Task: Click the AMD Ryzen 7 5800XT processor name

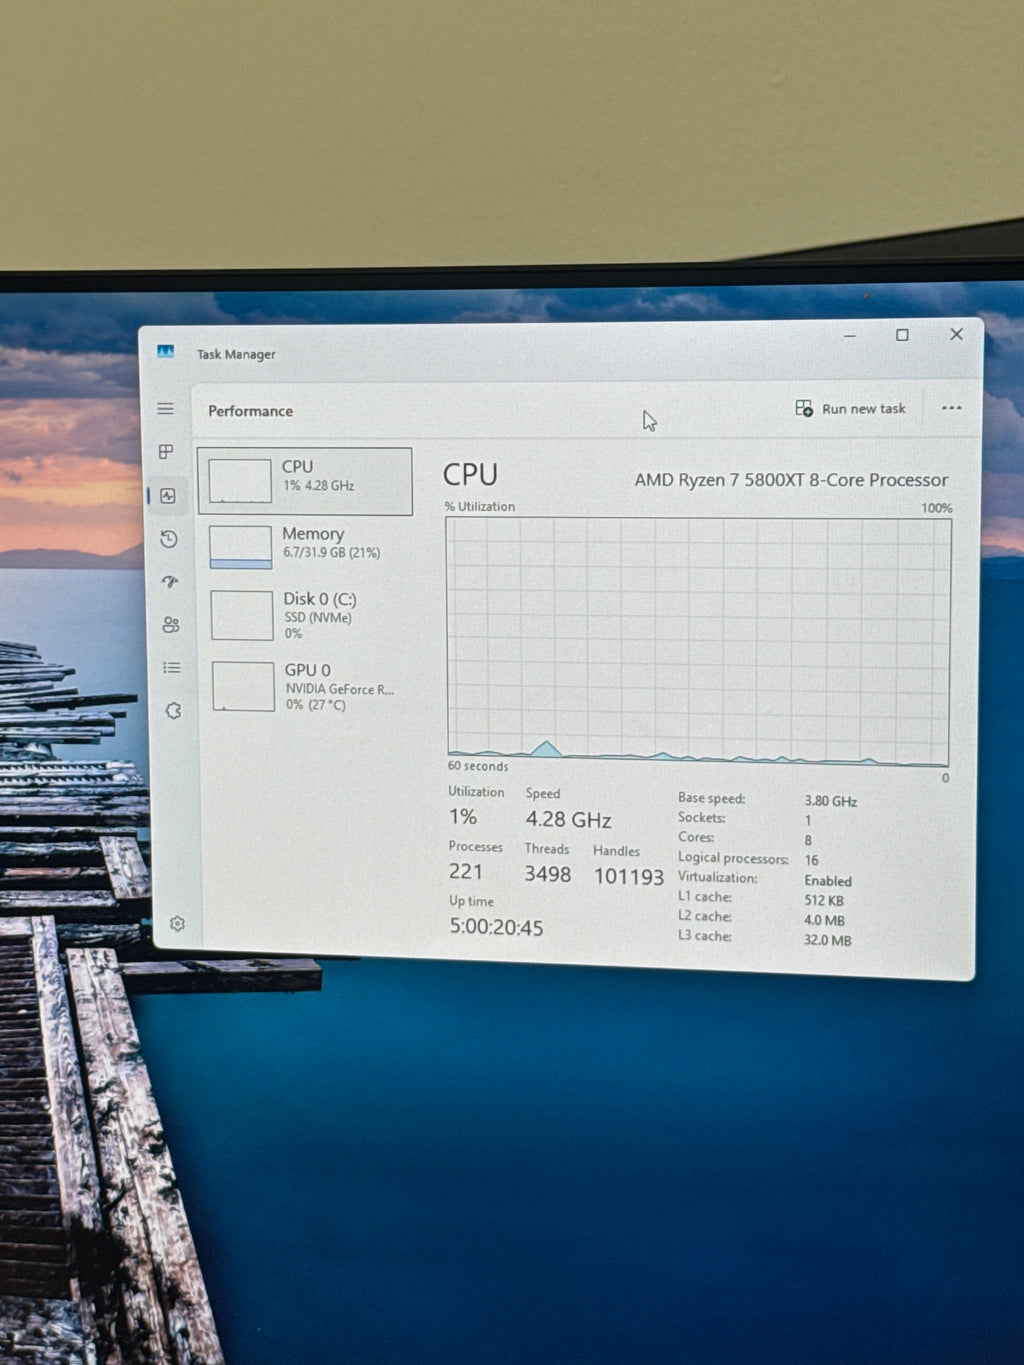Action: pyautogui.click(x=791, y=480)
